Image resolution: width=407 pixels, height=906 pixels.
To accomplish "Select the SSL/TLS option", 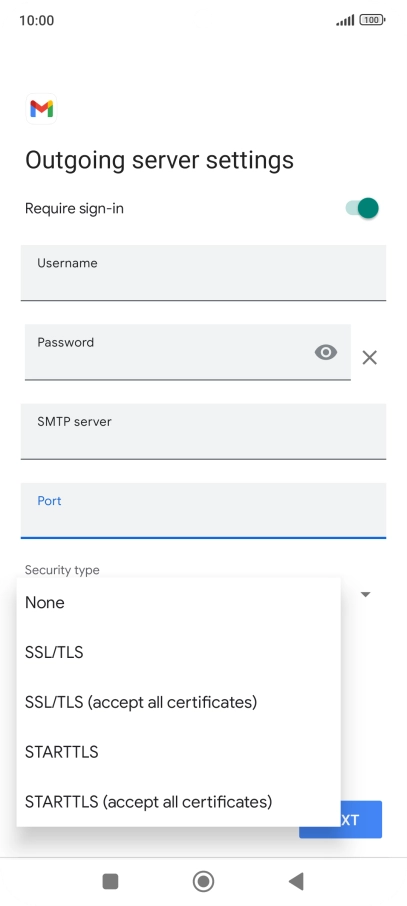I will point(179,652).
